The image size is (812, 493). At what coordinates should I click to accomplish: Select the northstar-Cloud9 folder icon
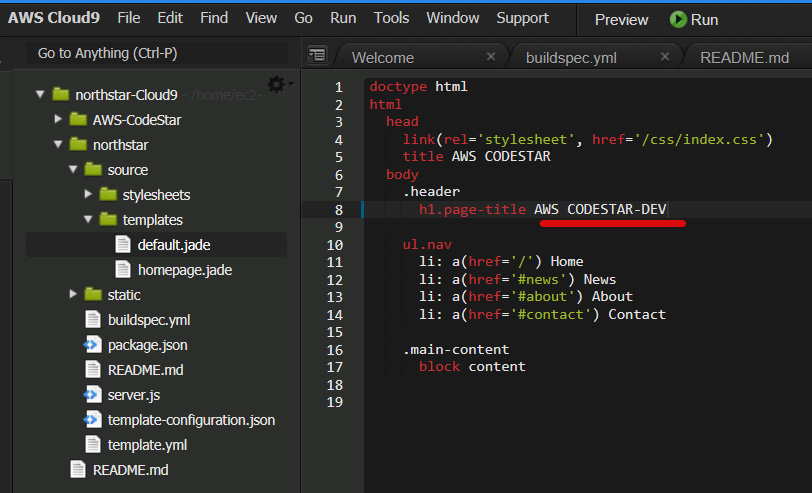tap(61, 94)
